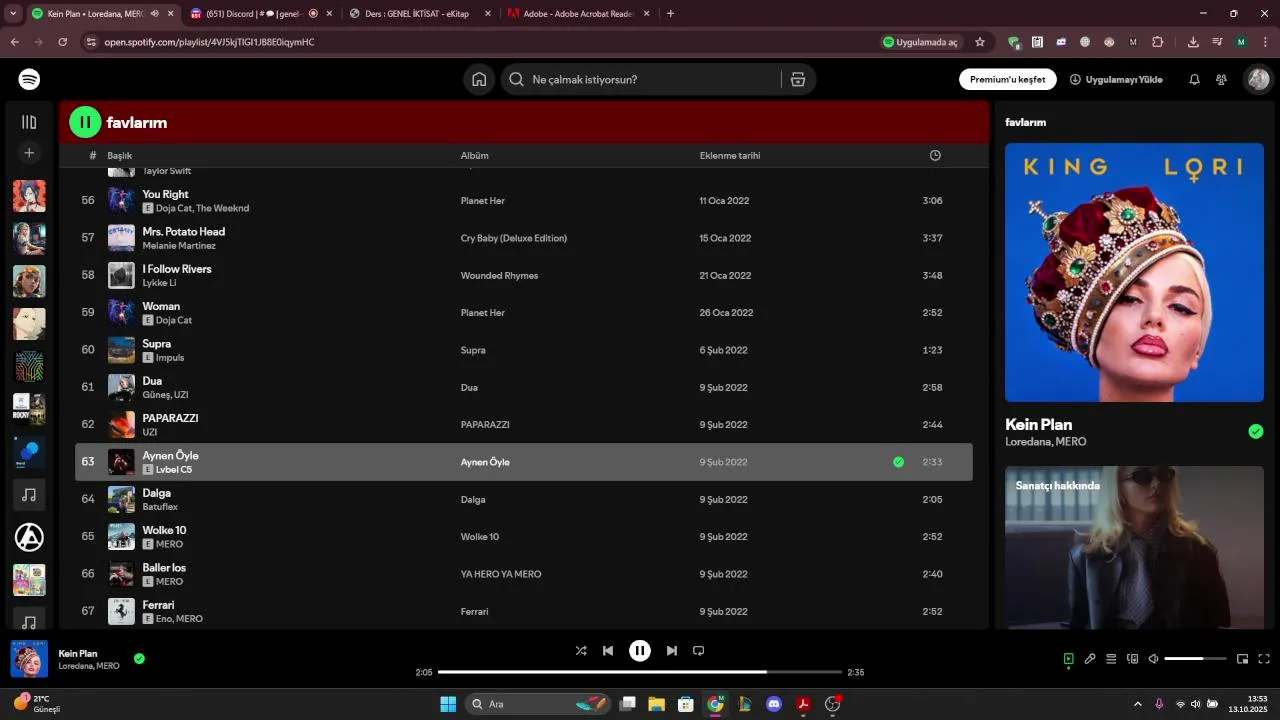
Task: Reload the page
Action: tap(62, 42)
